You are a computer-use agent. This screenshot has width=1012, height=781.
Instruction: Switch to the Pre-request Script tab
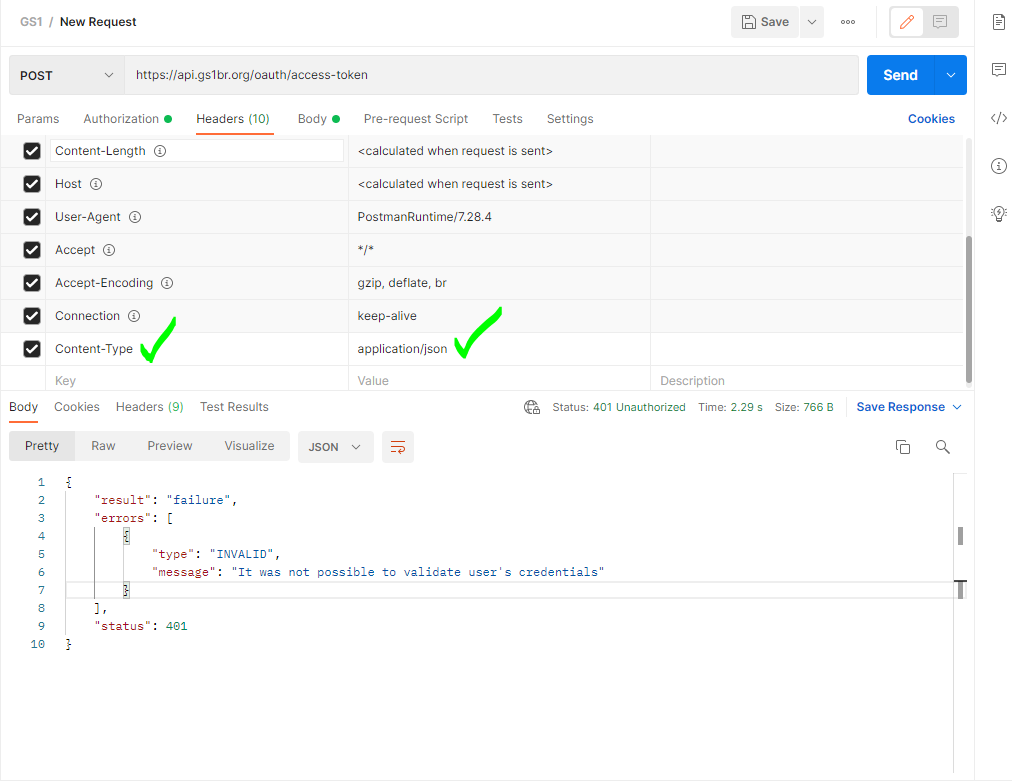pos(416,118)
